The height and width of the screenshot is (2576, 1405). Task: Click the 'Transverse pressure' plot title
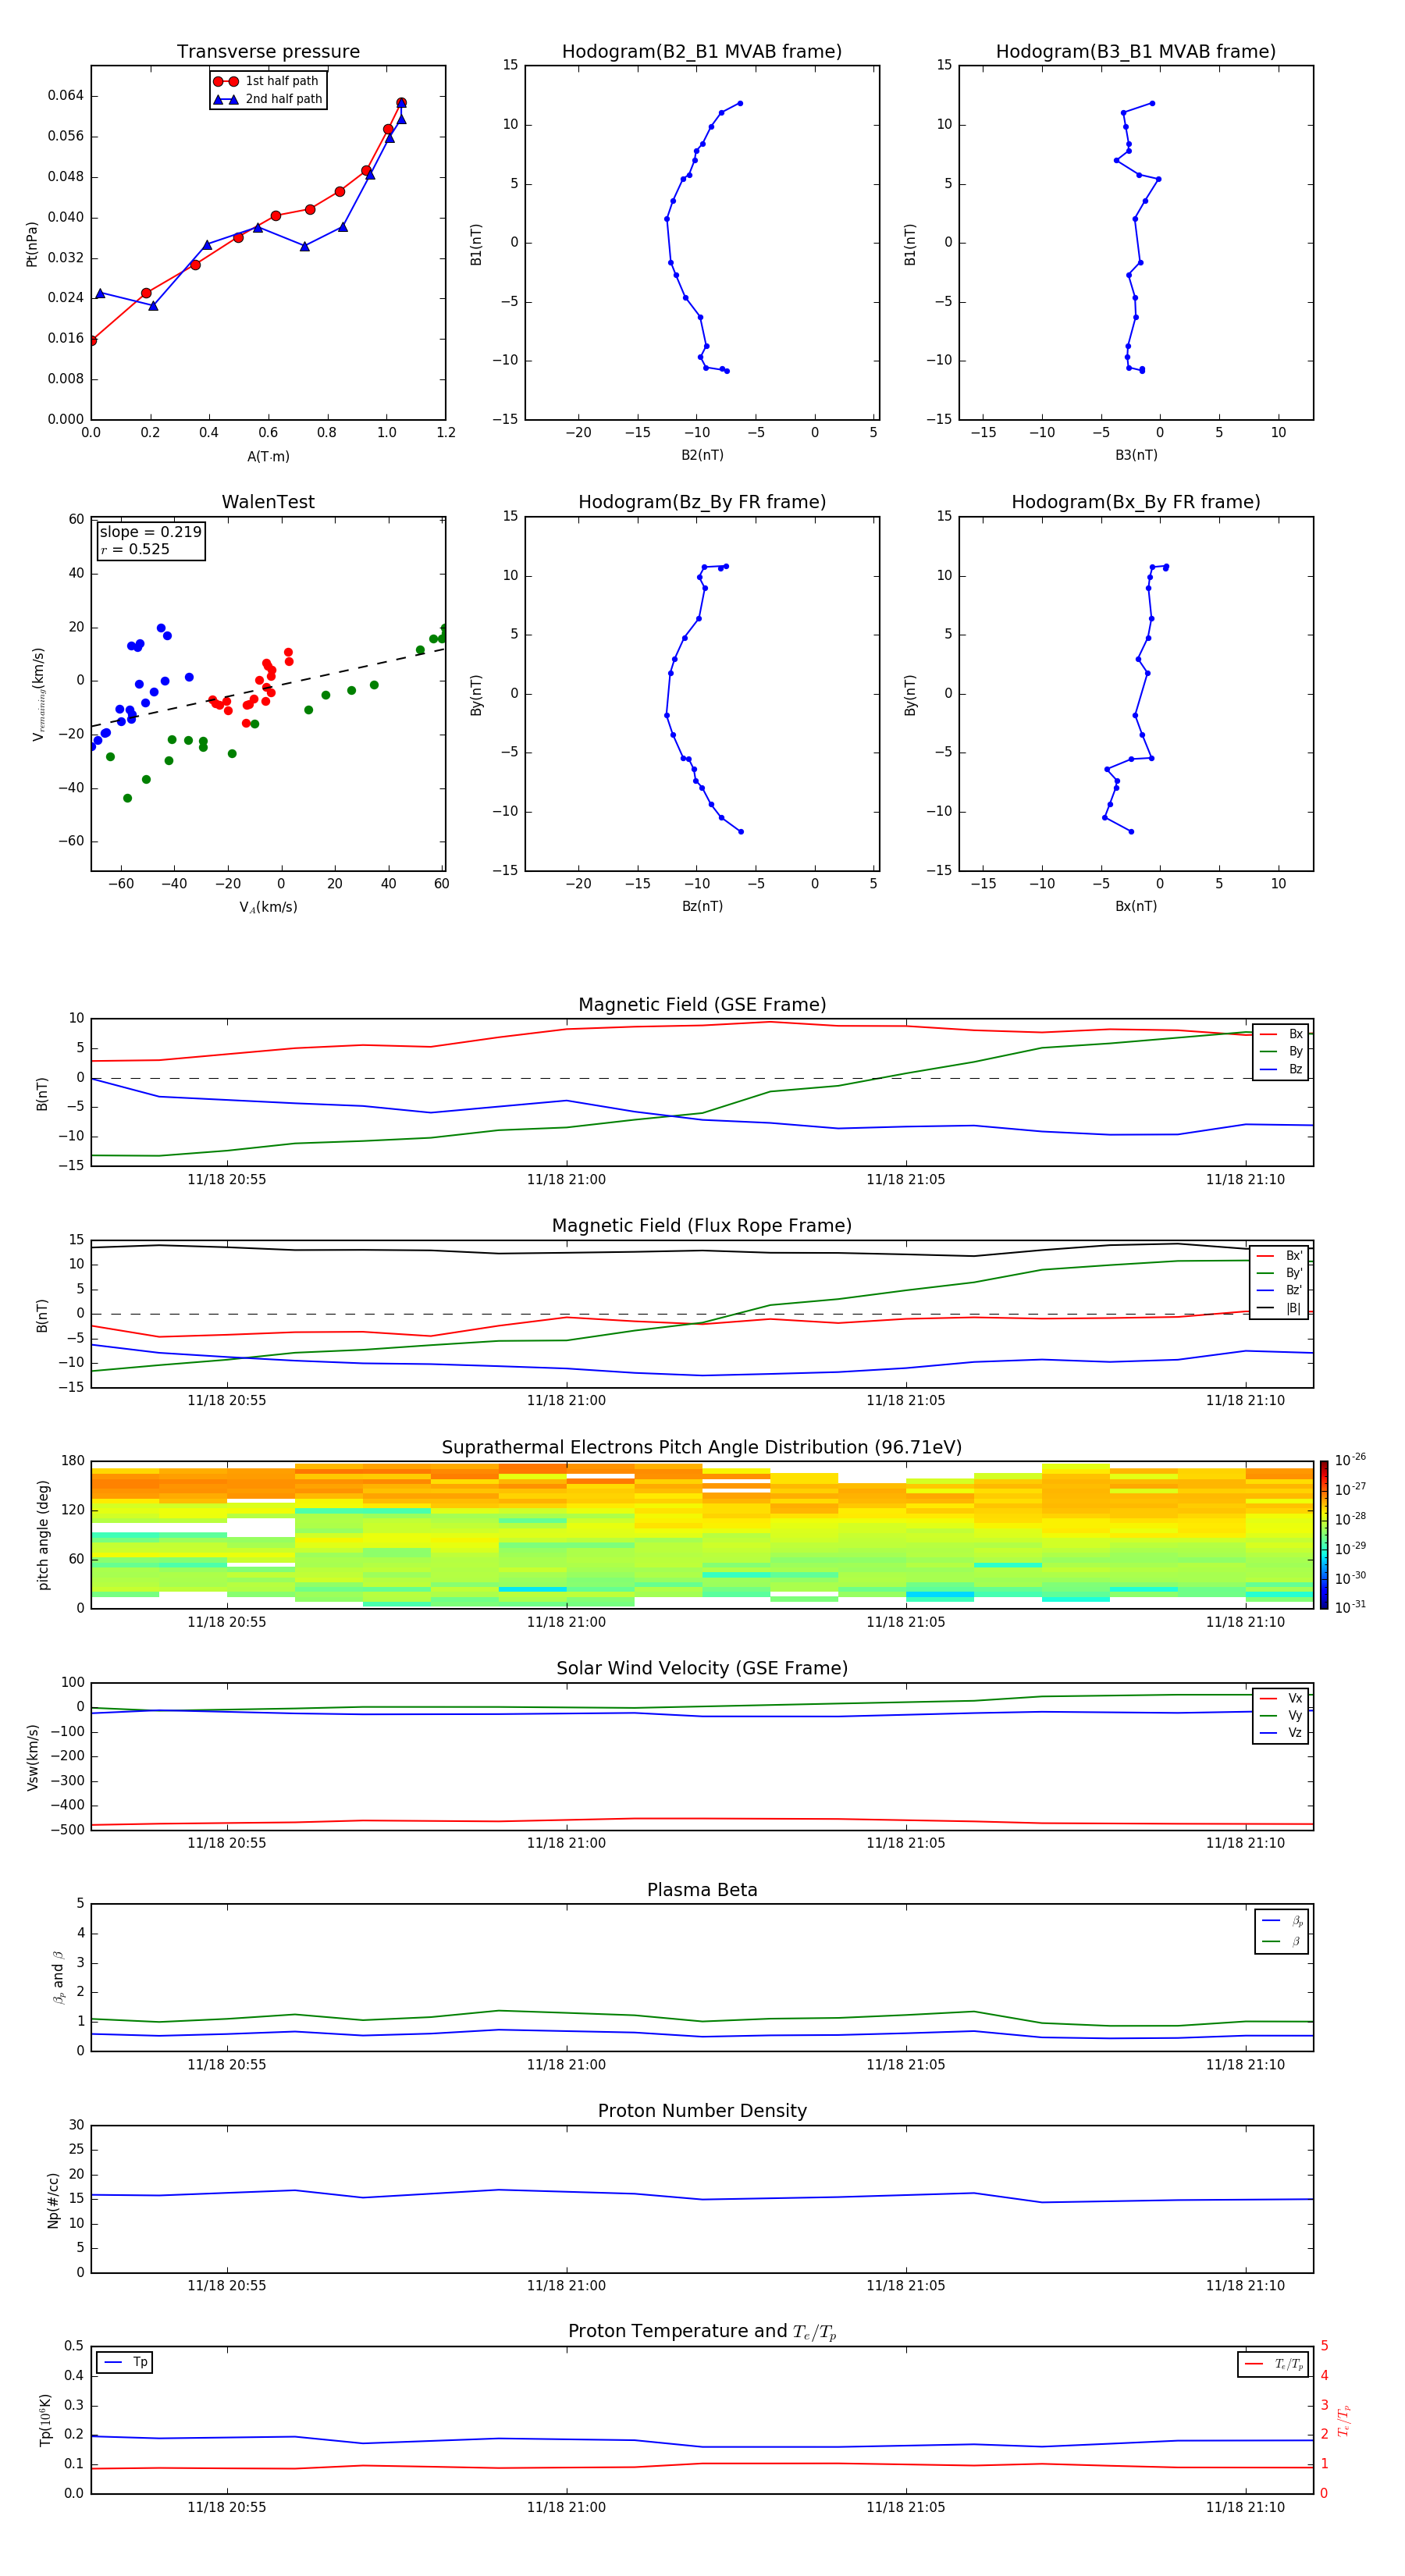268,51
